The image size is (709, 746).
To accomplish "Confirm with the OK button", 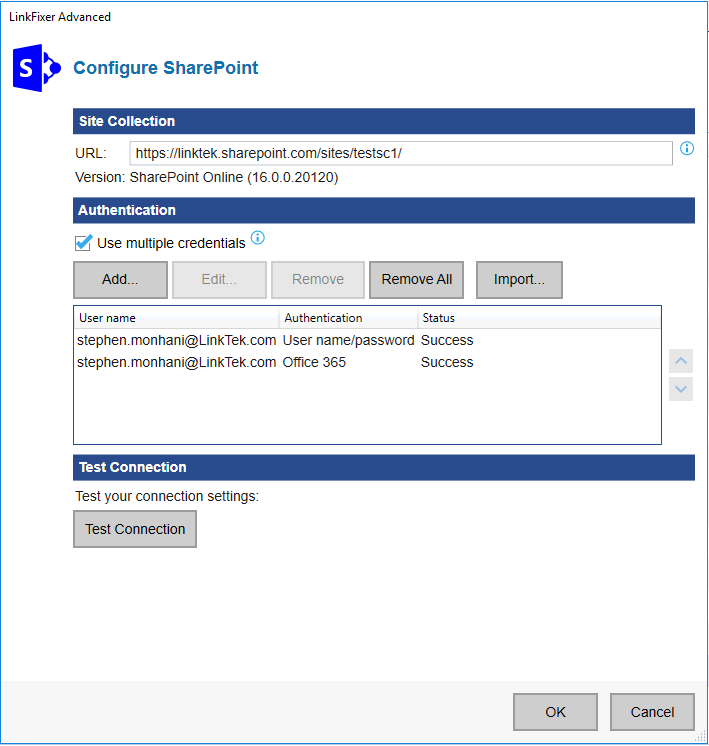I will (x=555, y=712).
